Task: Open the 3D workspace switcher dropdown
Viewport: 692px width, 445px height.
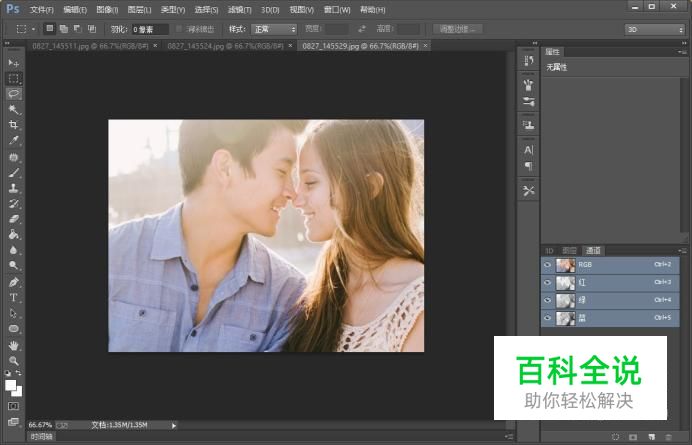Action: pos(654,29)
